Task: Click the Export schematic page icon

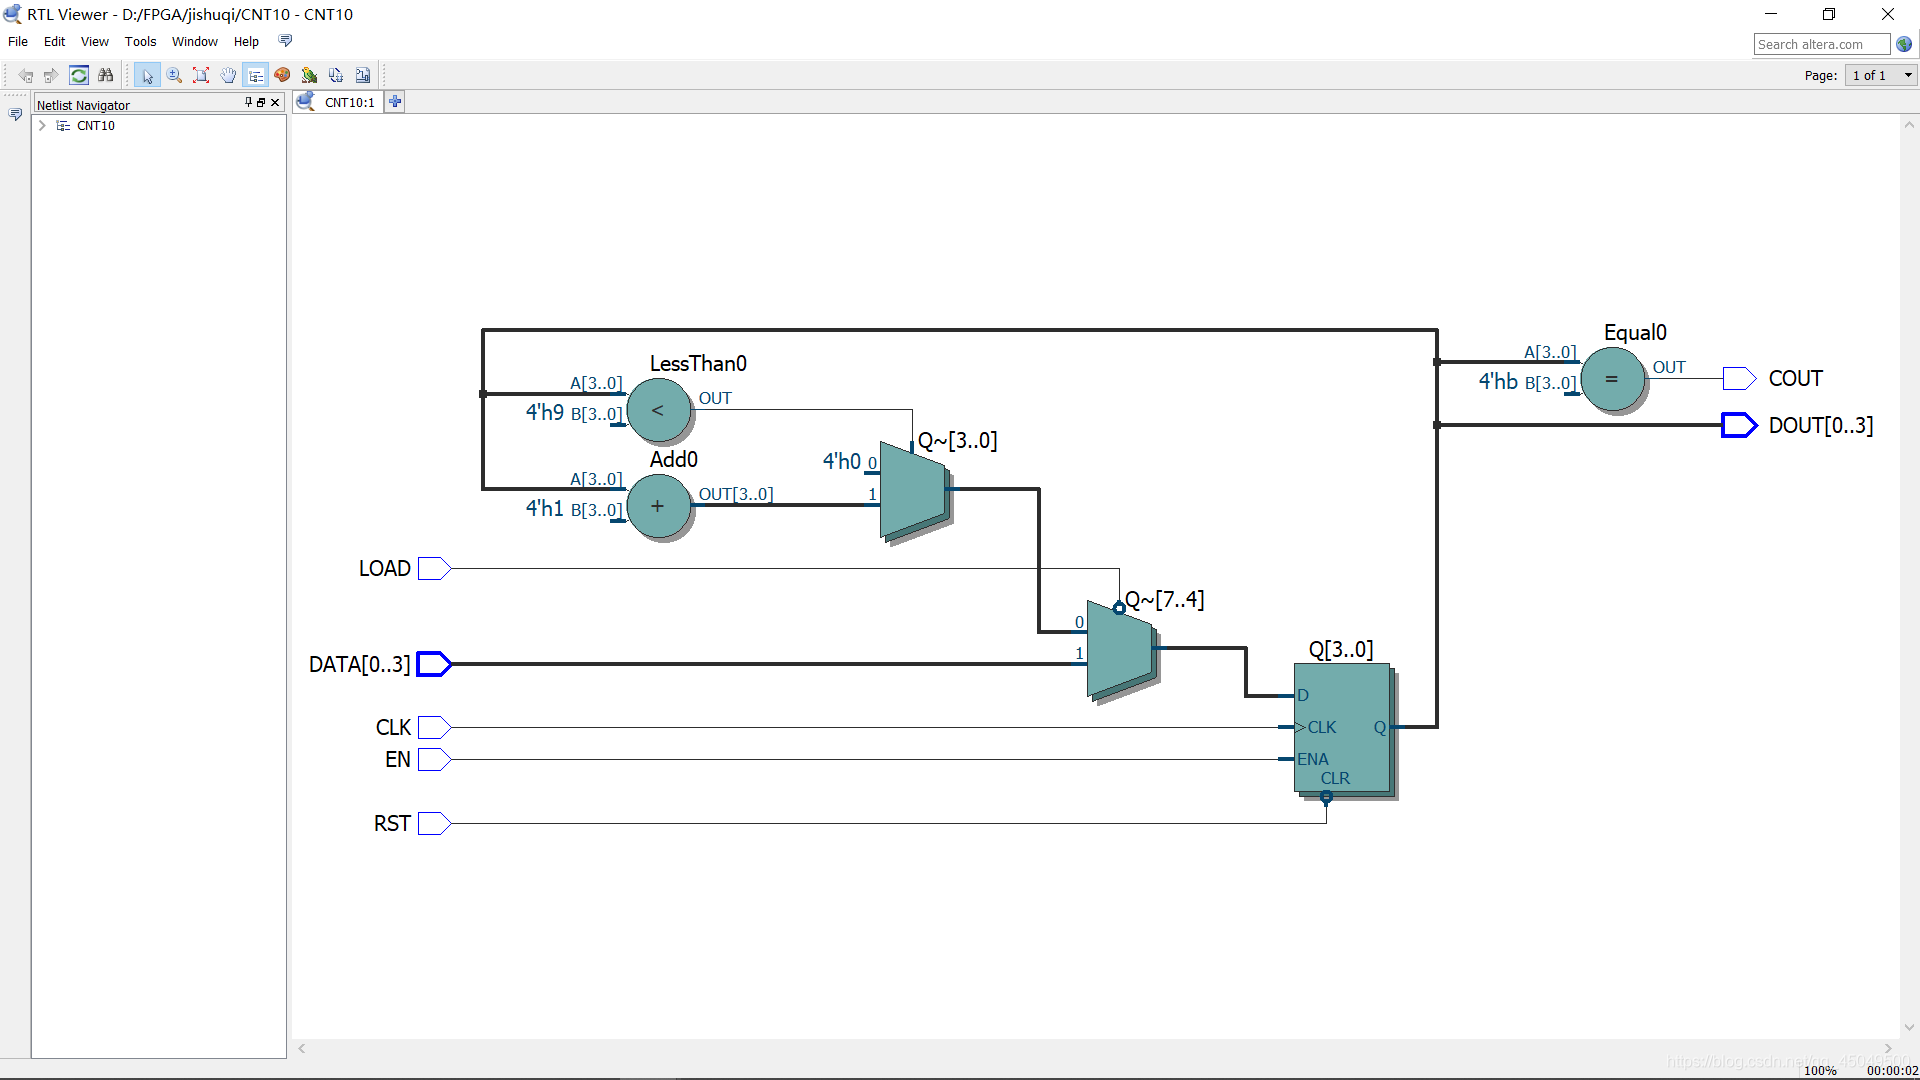Action: [363, 75]
